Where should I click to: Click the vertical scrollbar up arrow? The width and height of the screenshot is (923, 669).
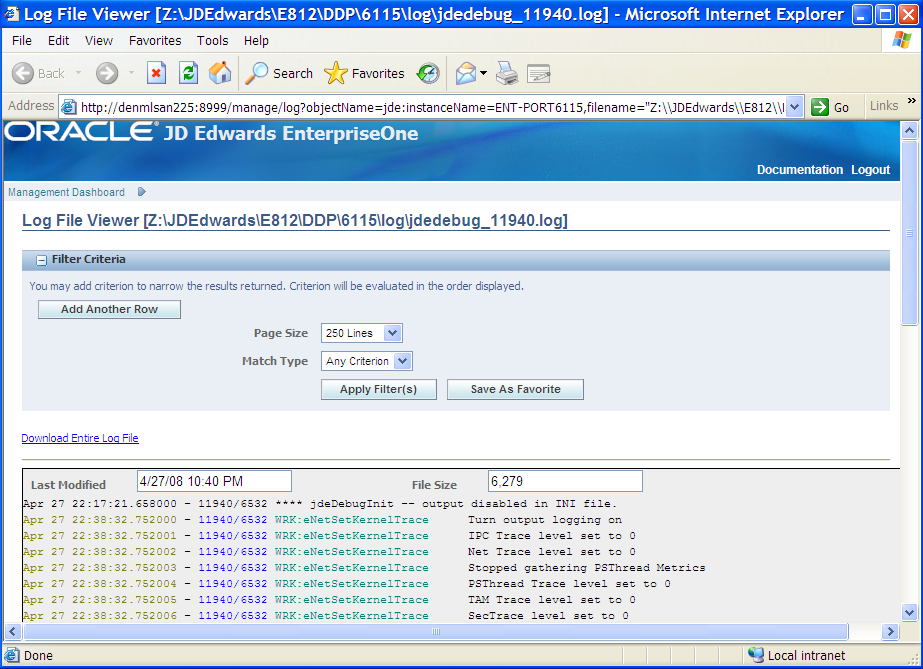[x=909, y=131]
